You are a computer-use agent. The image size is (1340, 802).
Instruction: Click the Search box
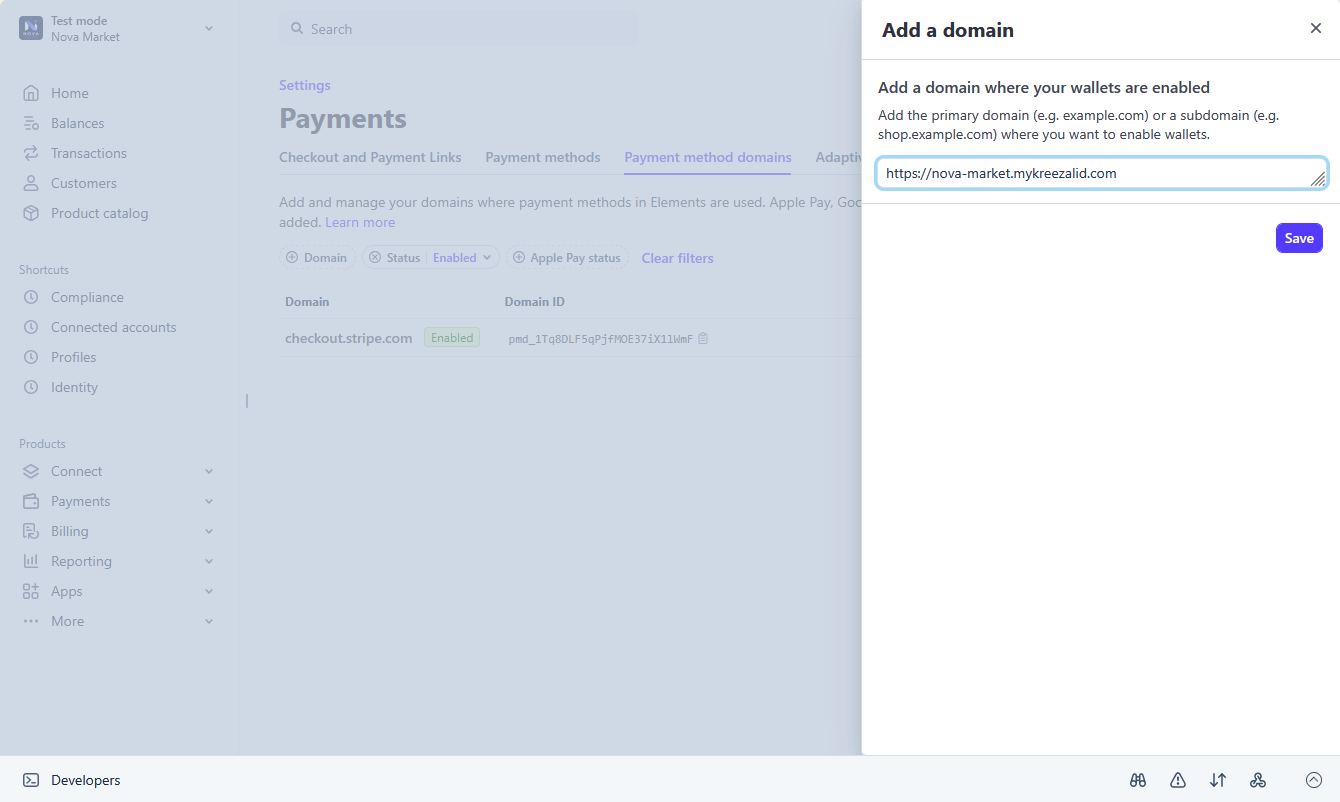pyautogui.click(x=459, y=29)
